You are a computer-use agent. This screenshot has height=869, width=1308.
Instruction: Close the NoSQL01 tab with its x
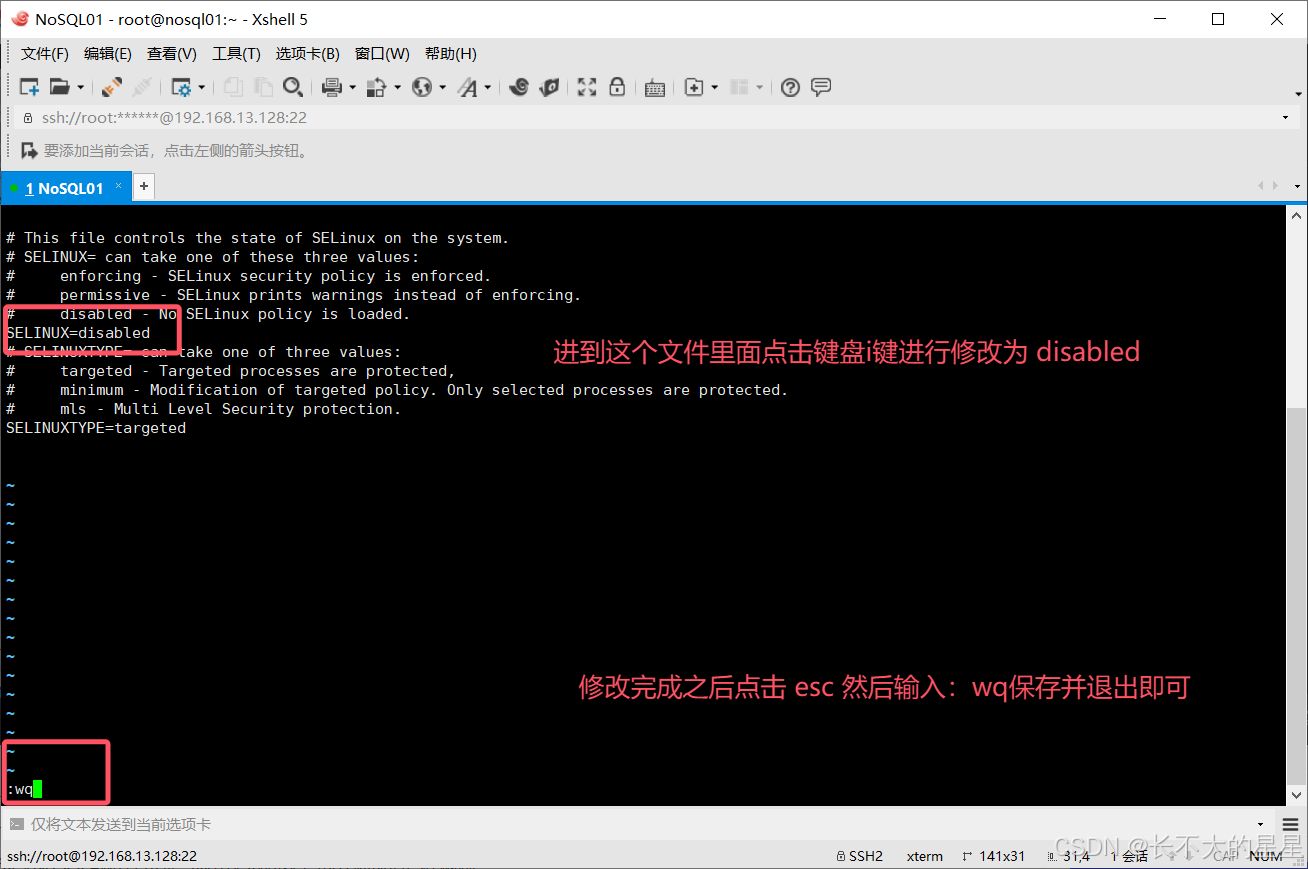click(x=119, y=186)
